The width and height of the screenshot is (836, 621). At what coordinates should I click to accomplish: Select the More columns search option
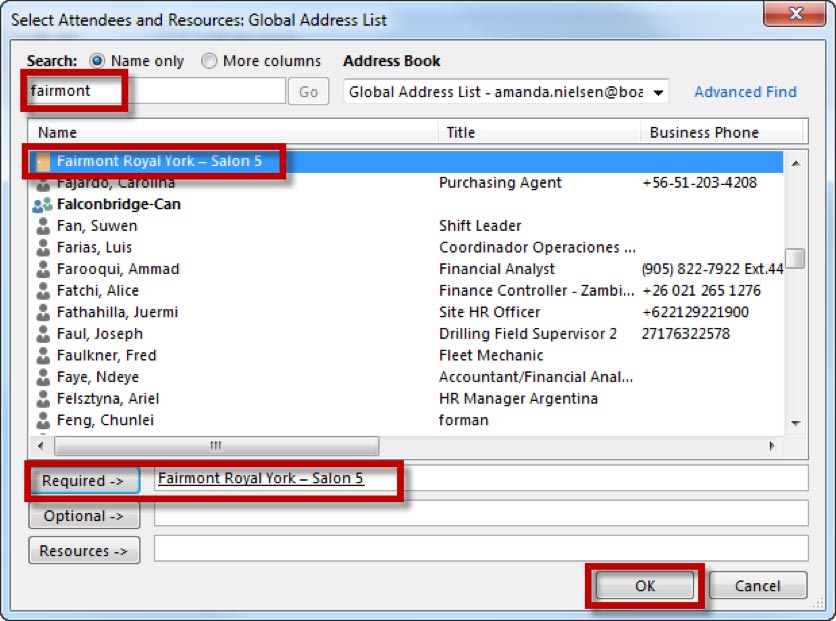point(209,61)
